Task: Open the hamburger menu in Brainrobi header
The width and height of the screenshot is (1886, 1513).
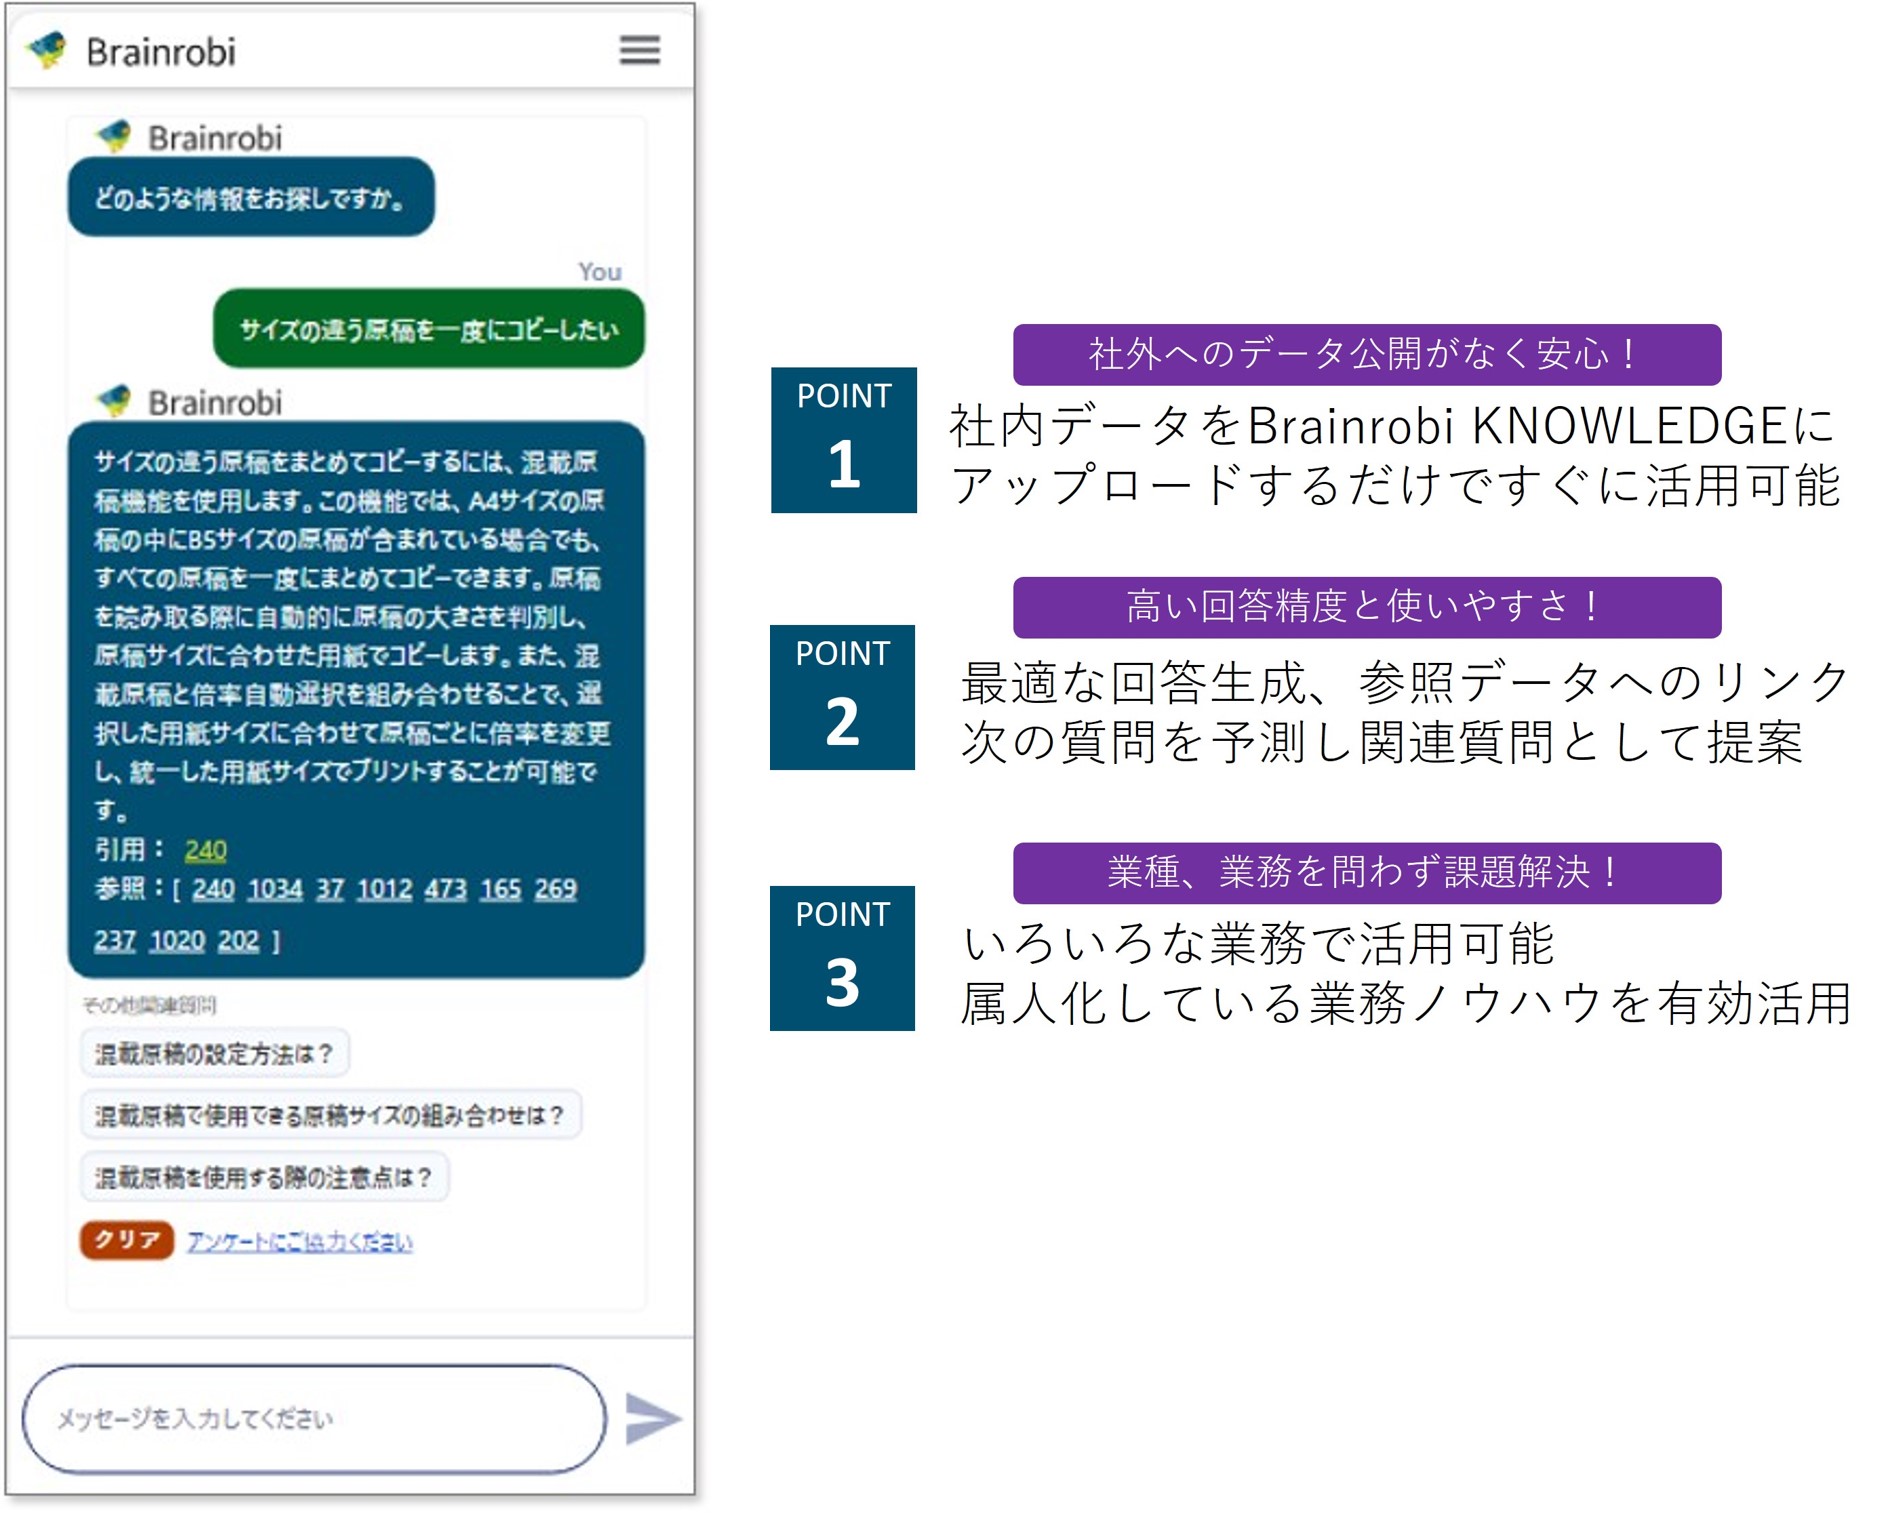Action: click(x=639, y=50)
